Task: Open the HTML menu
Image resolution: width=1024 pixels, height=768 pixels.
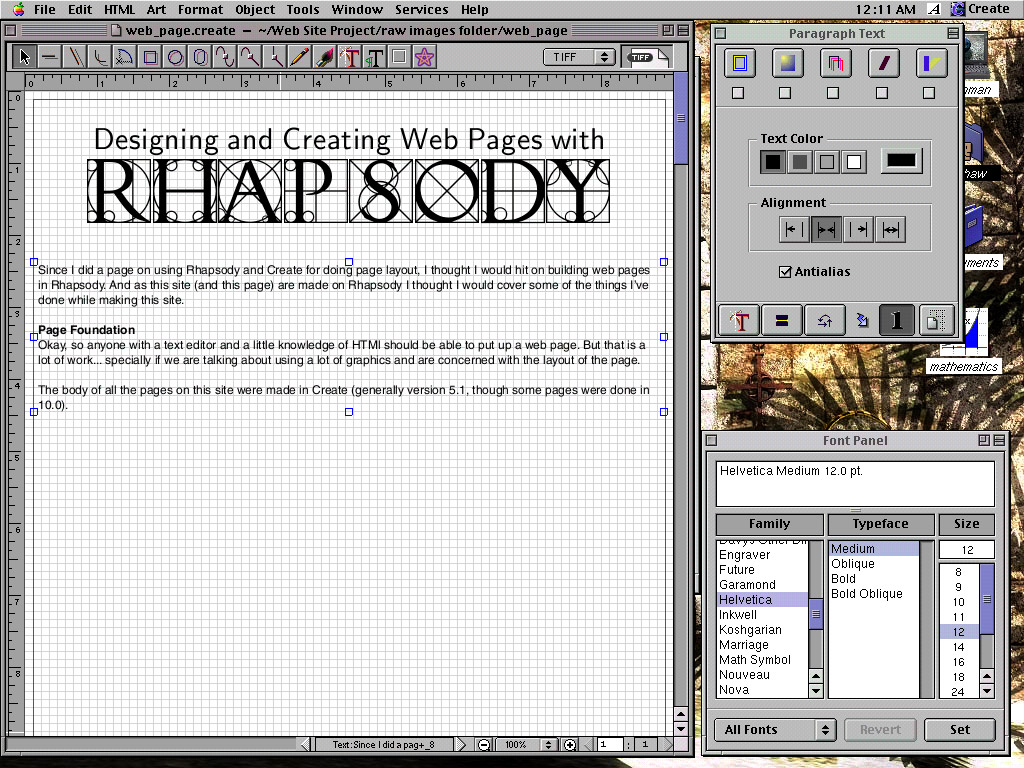Action: [x=119, y=10]
